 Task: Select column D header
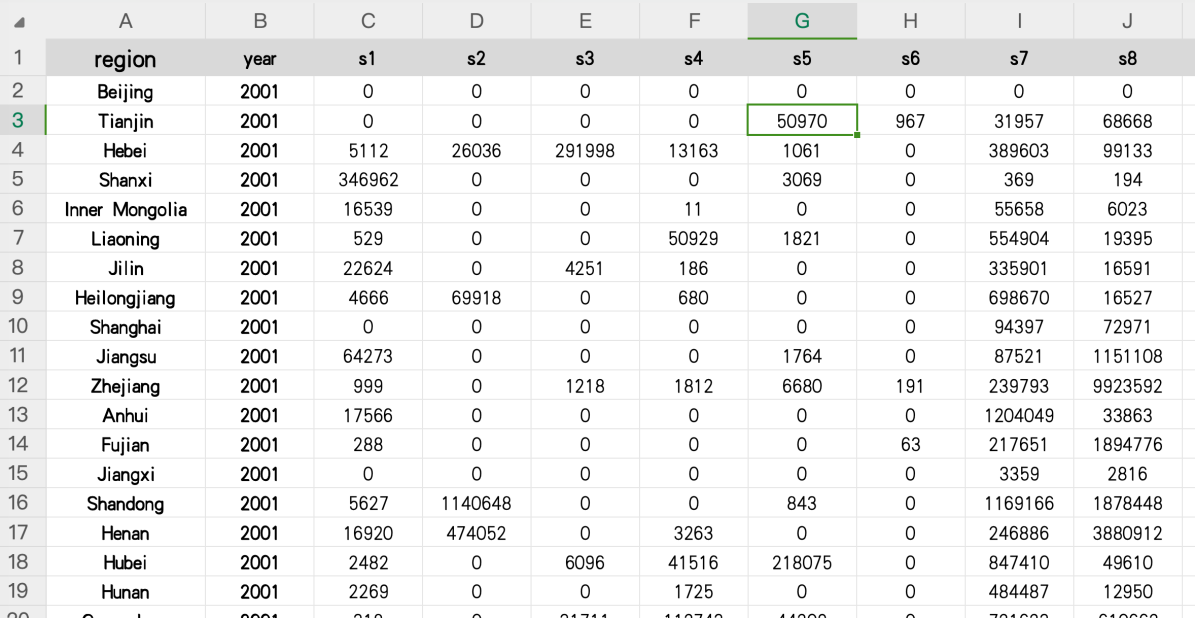(476, 21)
